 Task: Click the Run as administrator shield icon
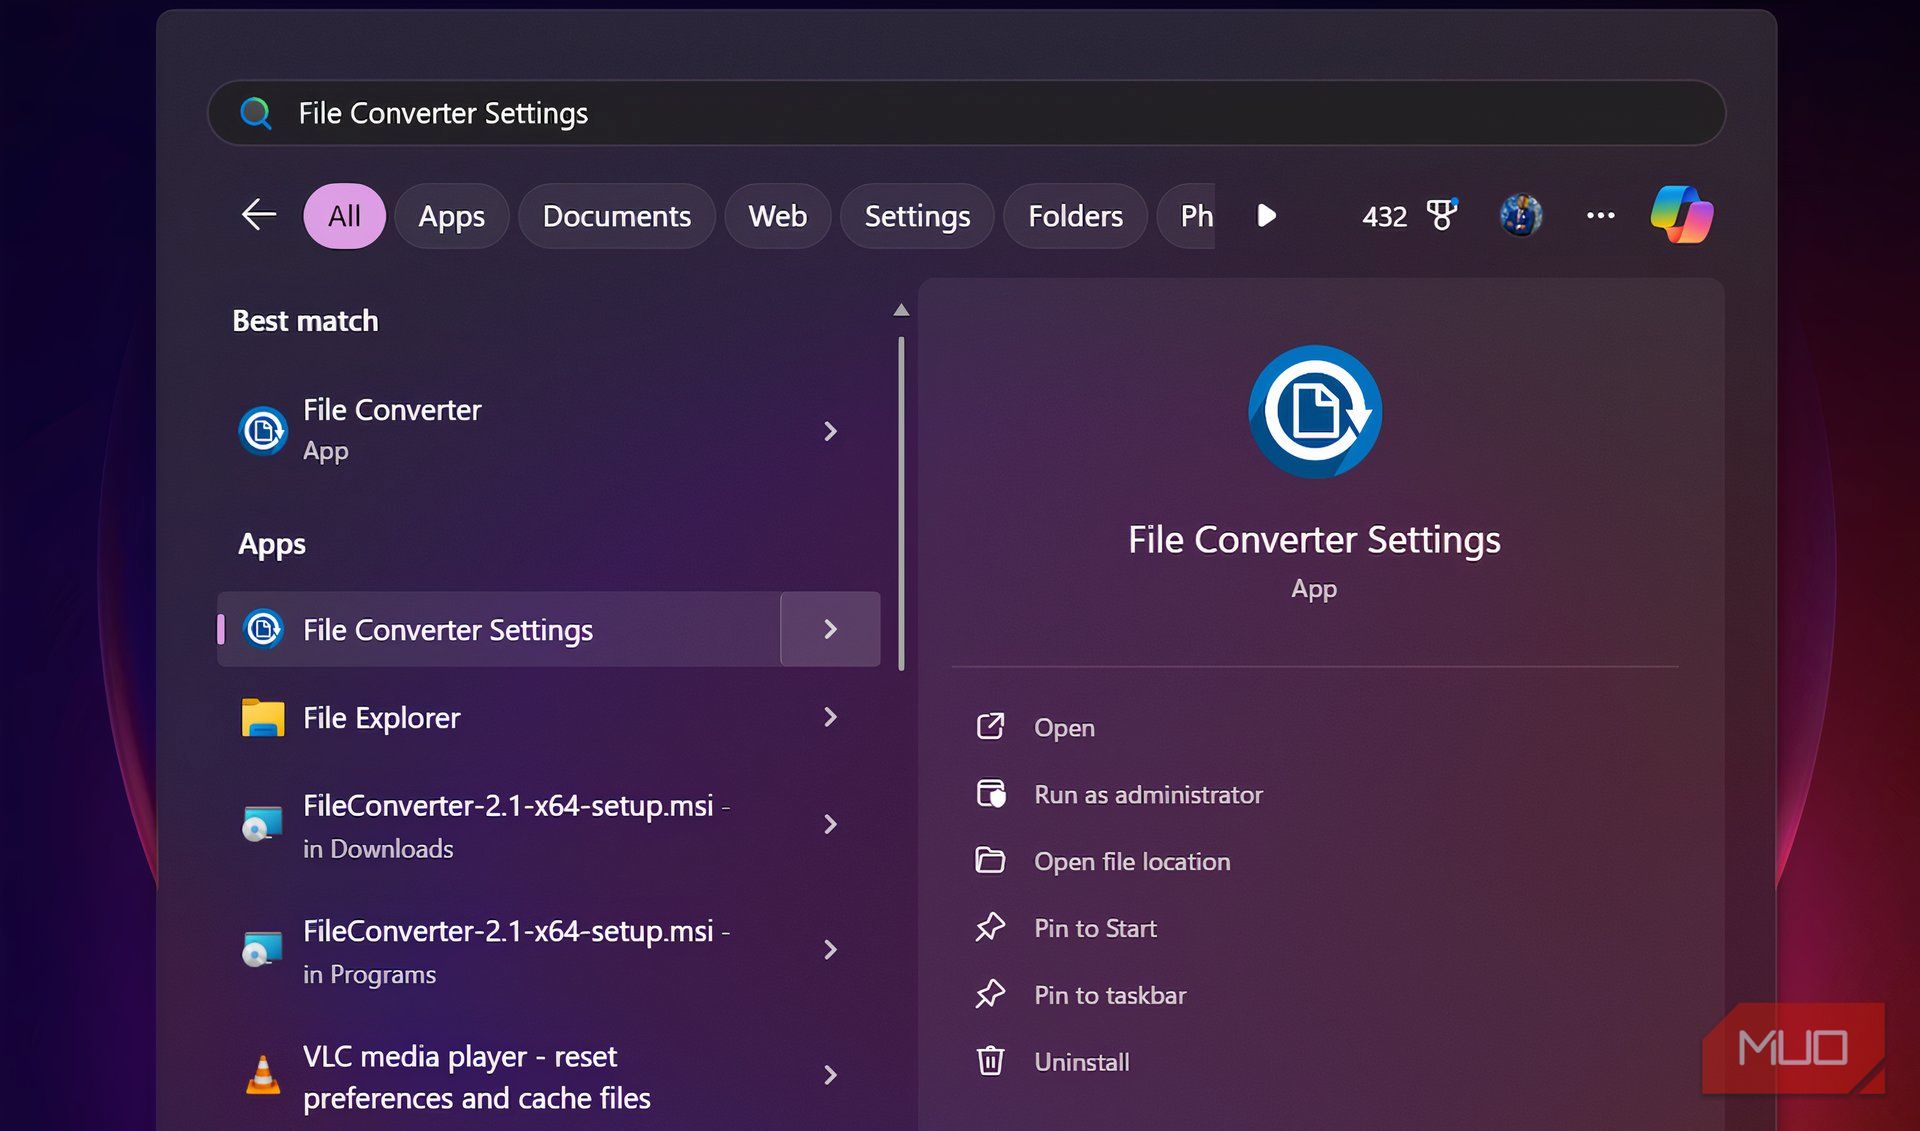tap(990, 794)
